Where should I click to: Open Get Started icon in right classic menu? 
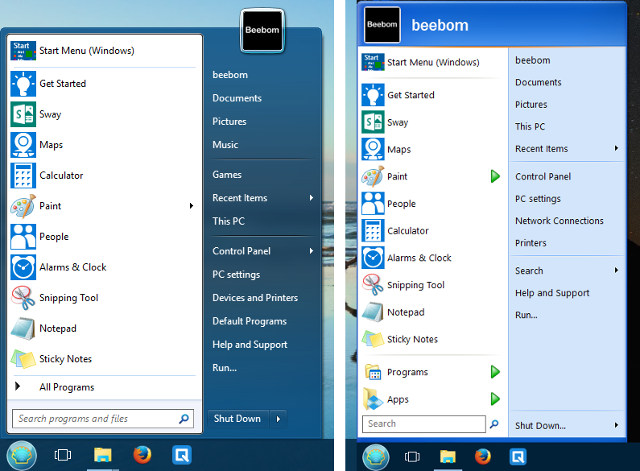tap(373, 95)
